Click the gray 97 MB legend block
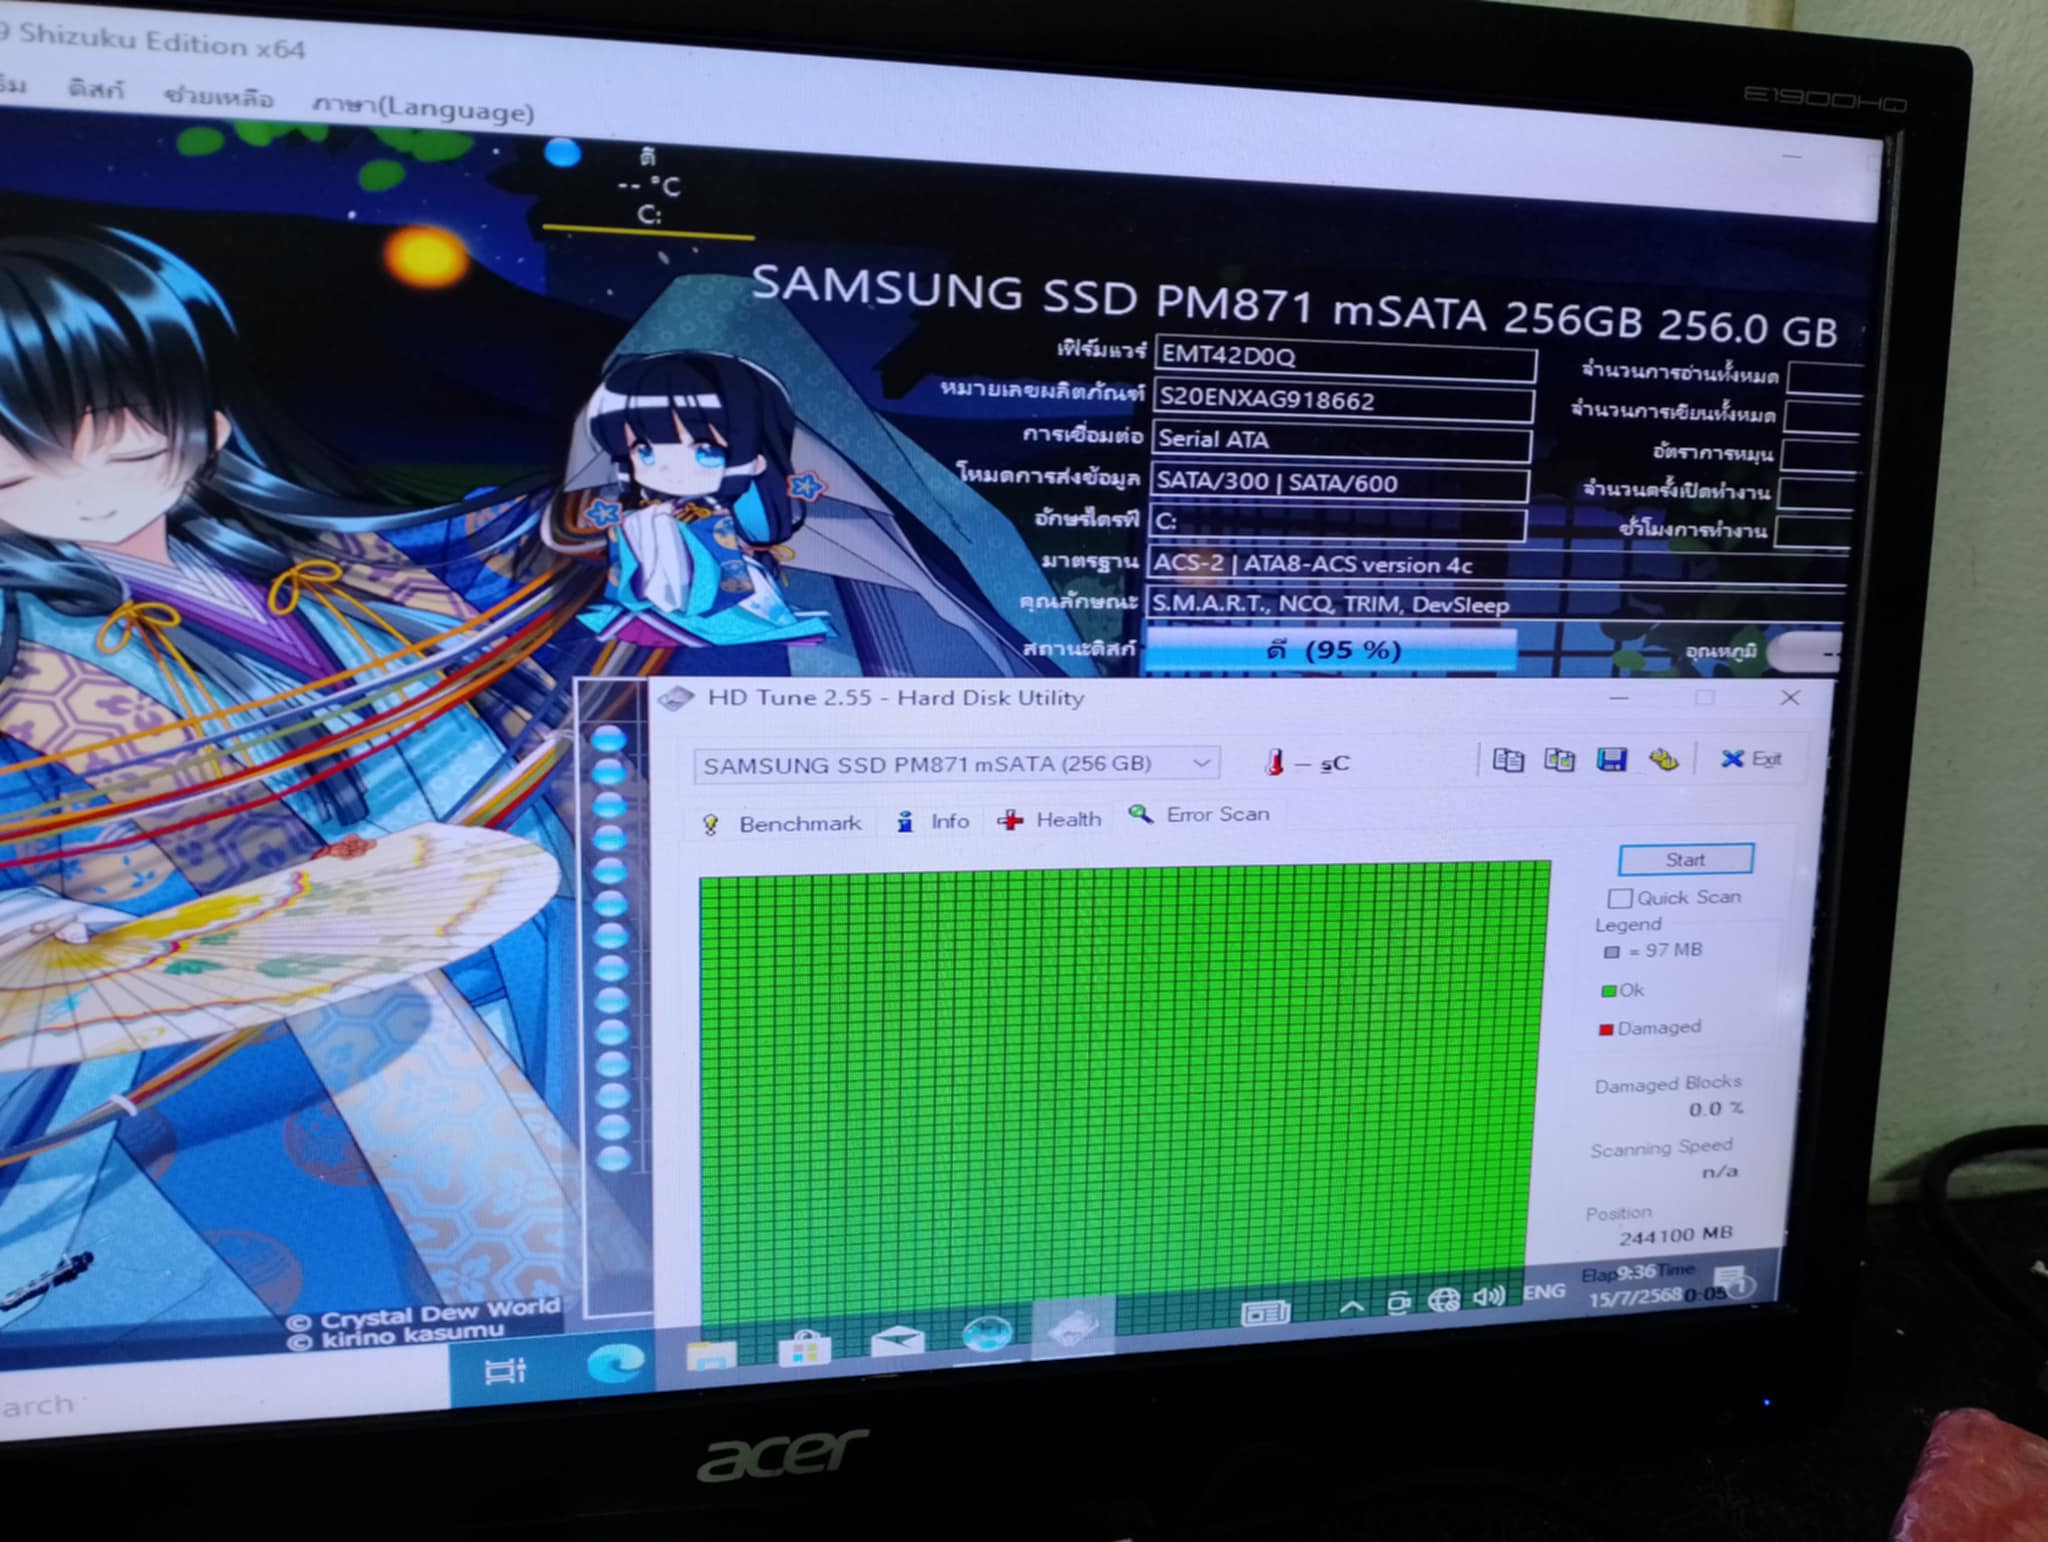The width and height of the screenshot is (2048, 1542). tap(1611, 952)
